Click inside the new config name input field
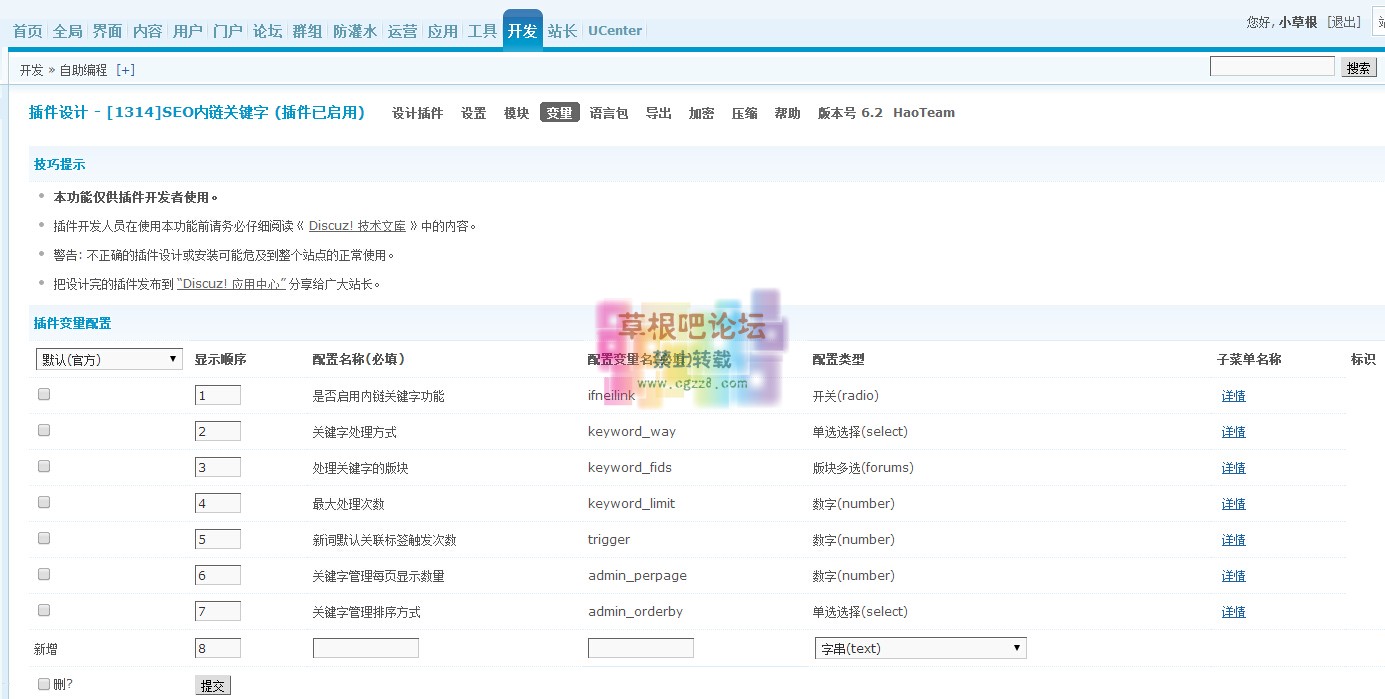 [365, 647]
